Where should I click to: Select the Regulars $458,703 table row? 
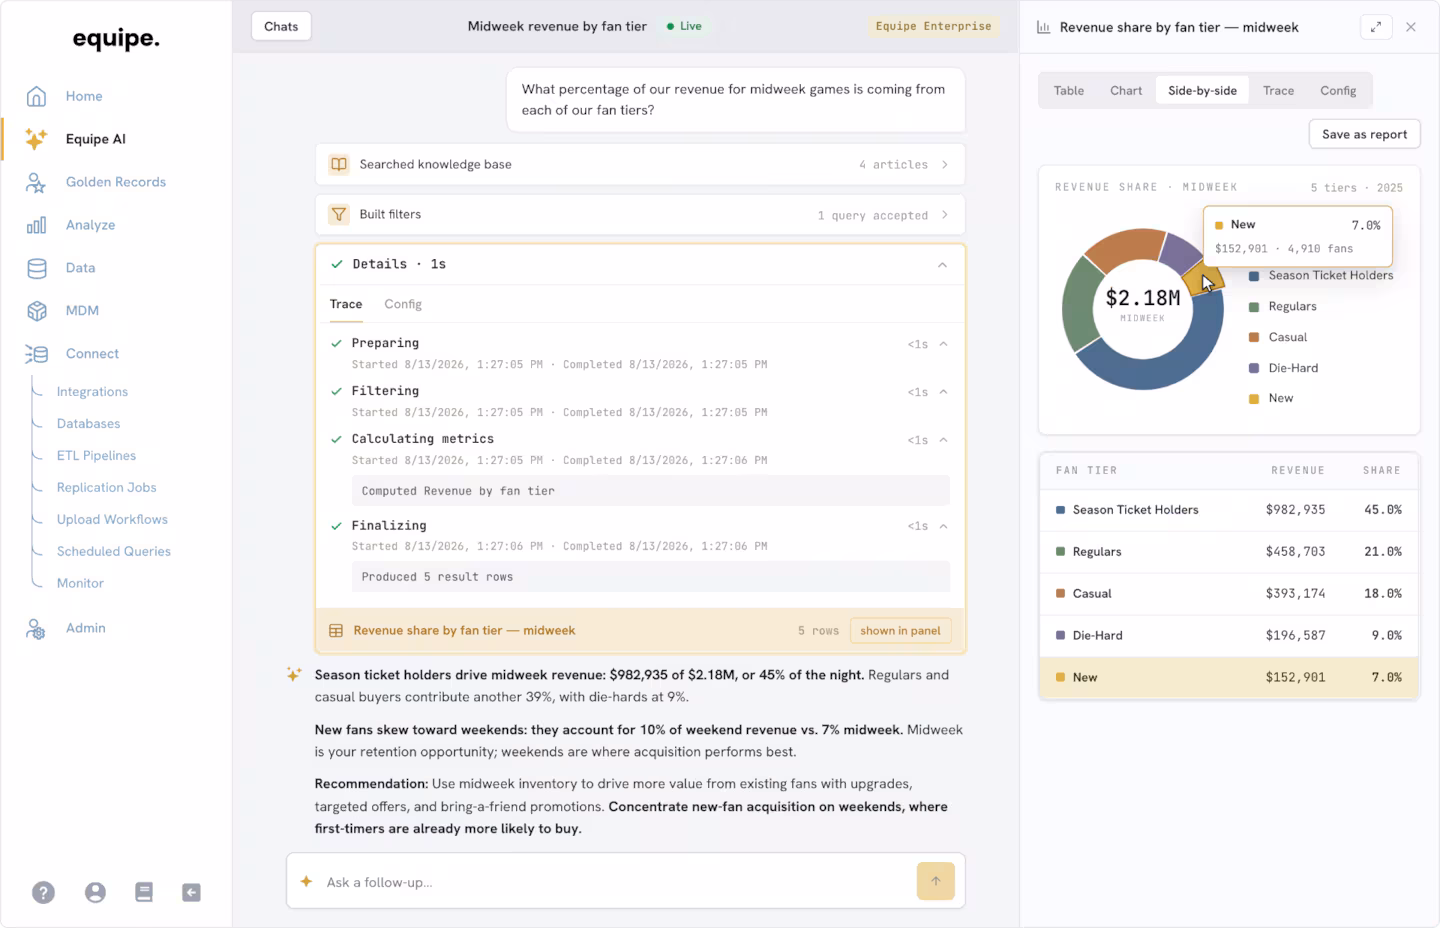coord(1229,552)
